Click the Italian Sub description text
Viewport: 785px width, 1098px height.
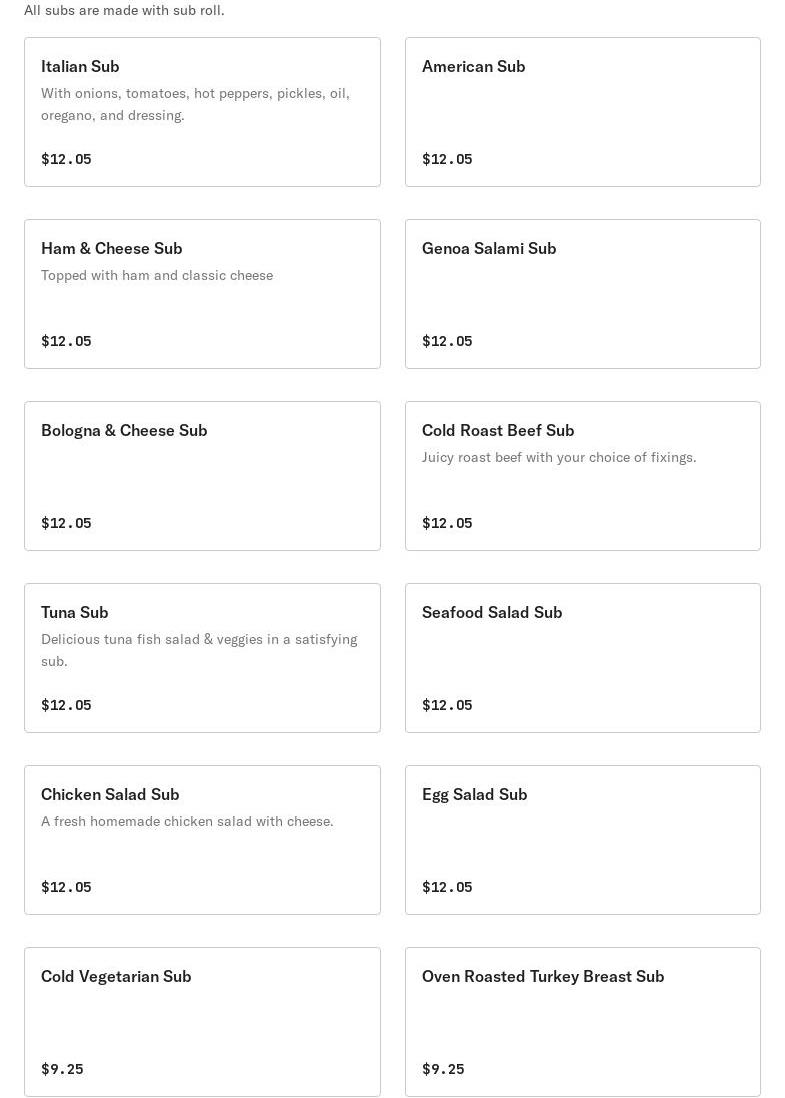[x=195, y=104]
